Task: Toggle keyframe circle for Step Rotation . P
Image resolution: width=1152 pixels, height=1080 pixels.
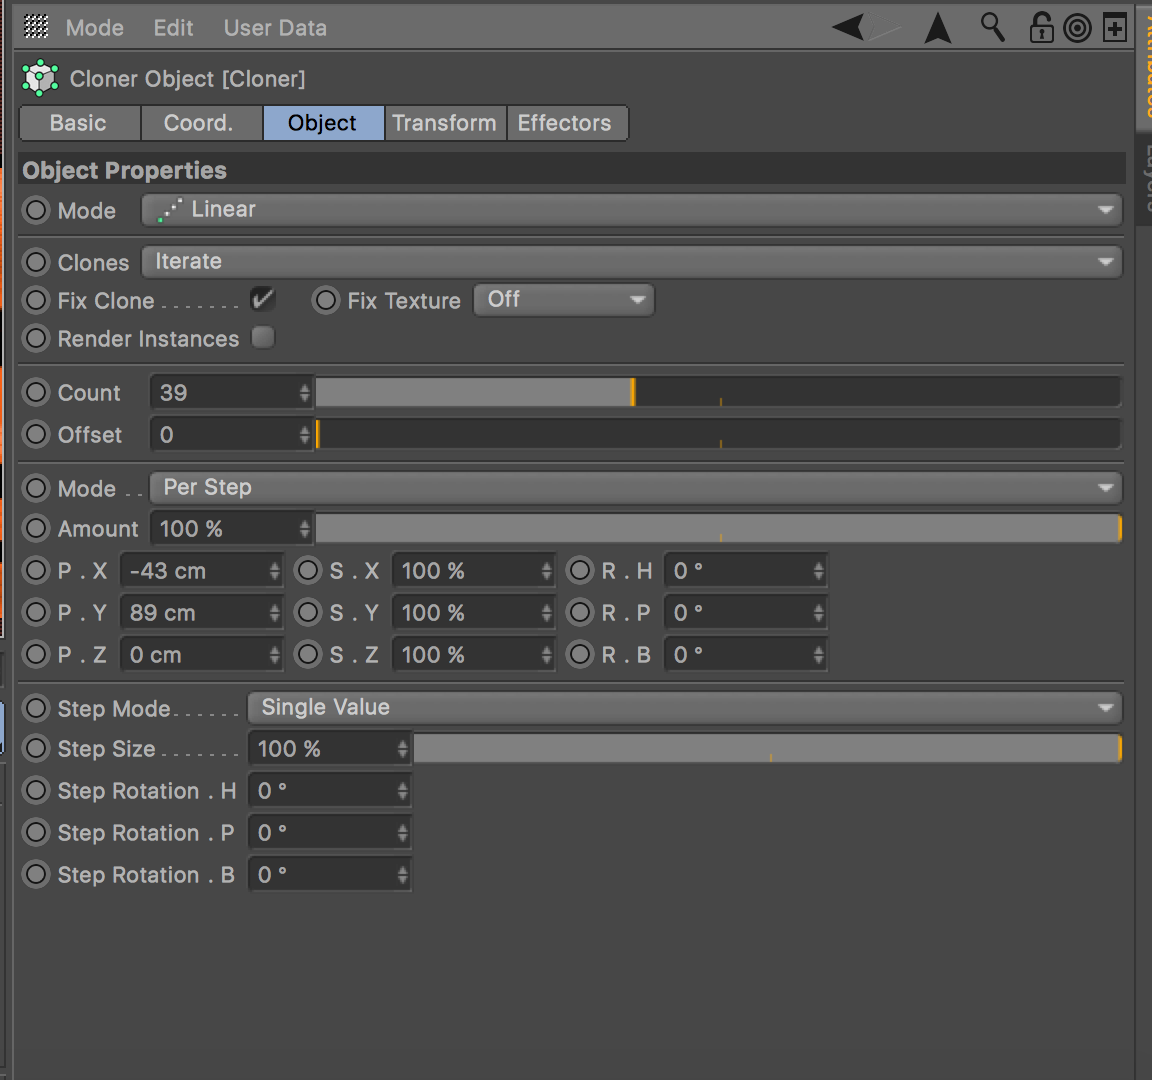Action: tap(35, 832)
